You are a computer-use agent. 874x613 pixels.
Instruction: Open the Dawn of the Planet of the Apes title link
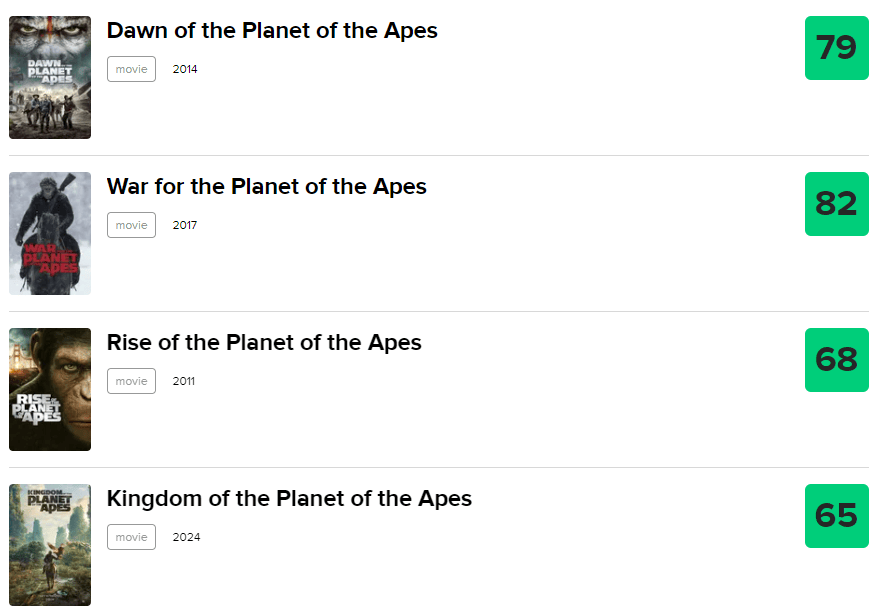tap(272, 30)
